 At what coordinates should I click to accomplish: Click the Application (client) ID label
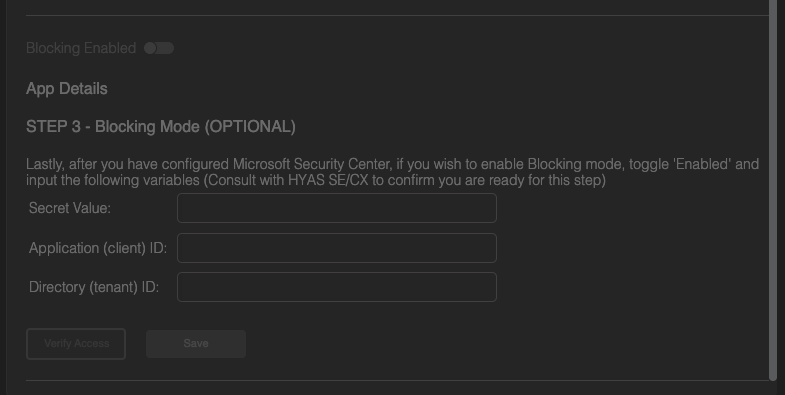click(x=98, y=248)
